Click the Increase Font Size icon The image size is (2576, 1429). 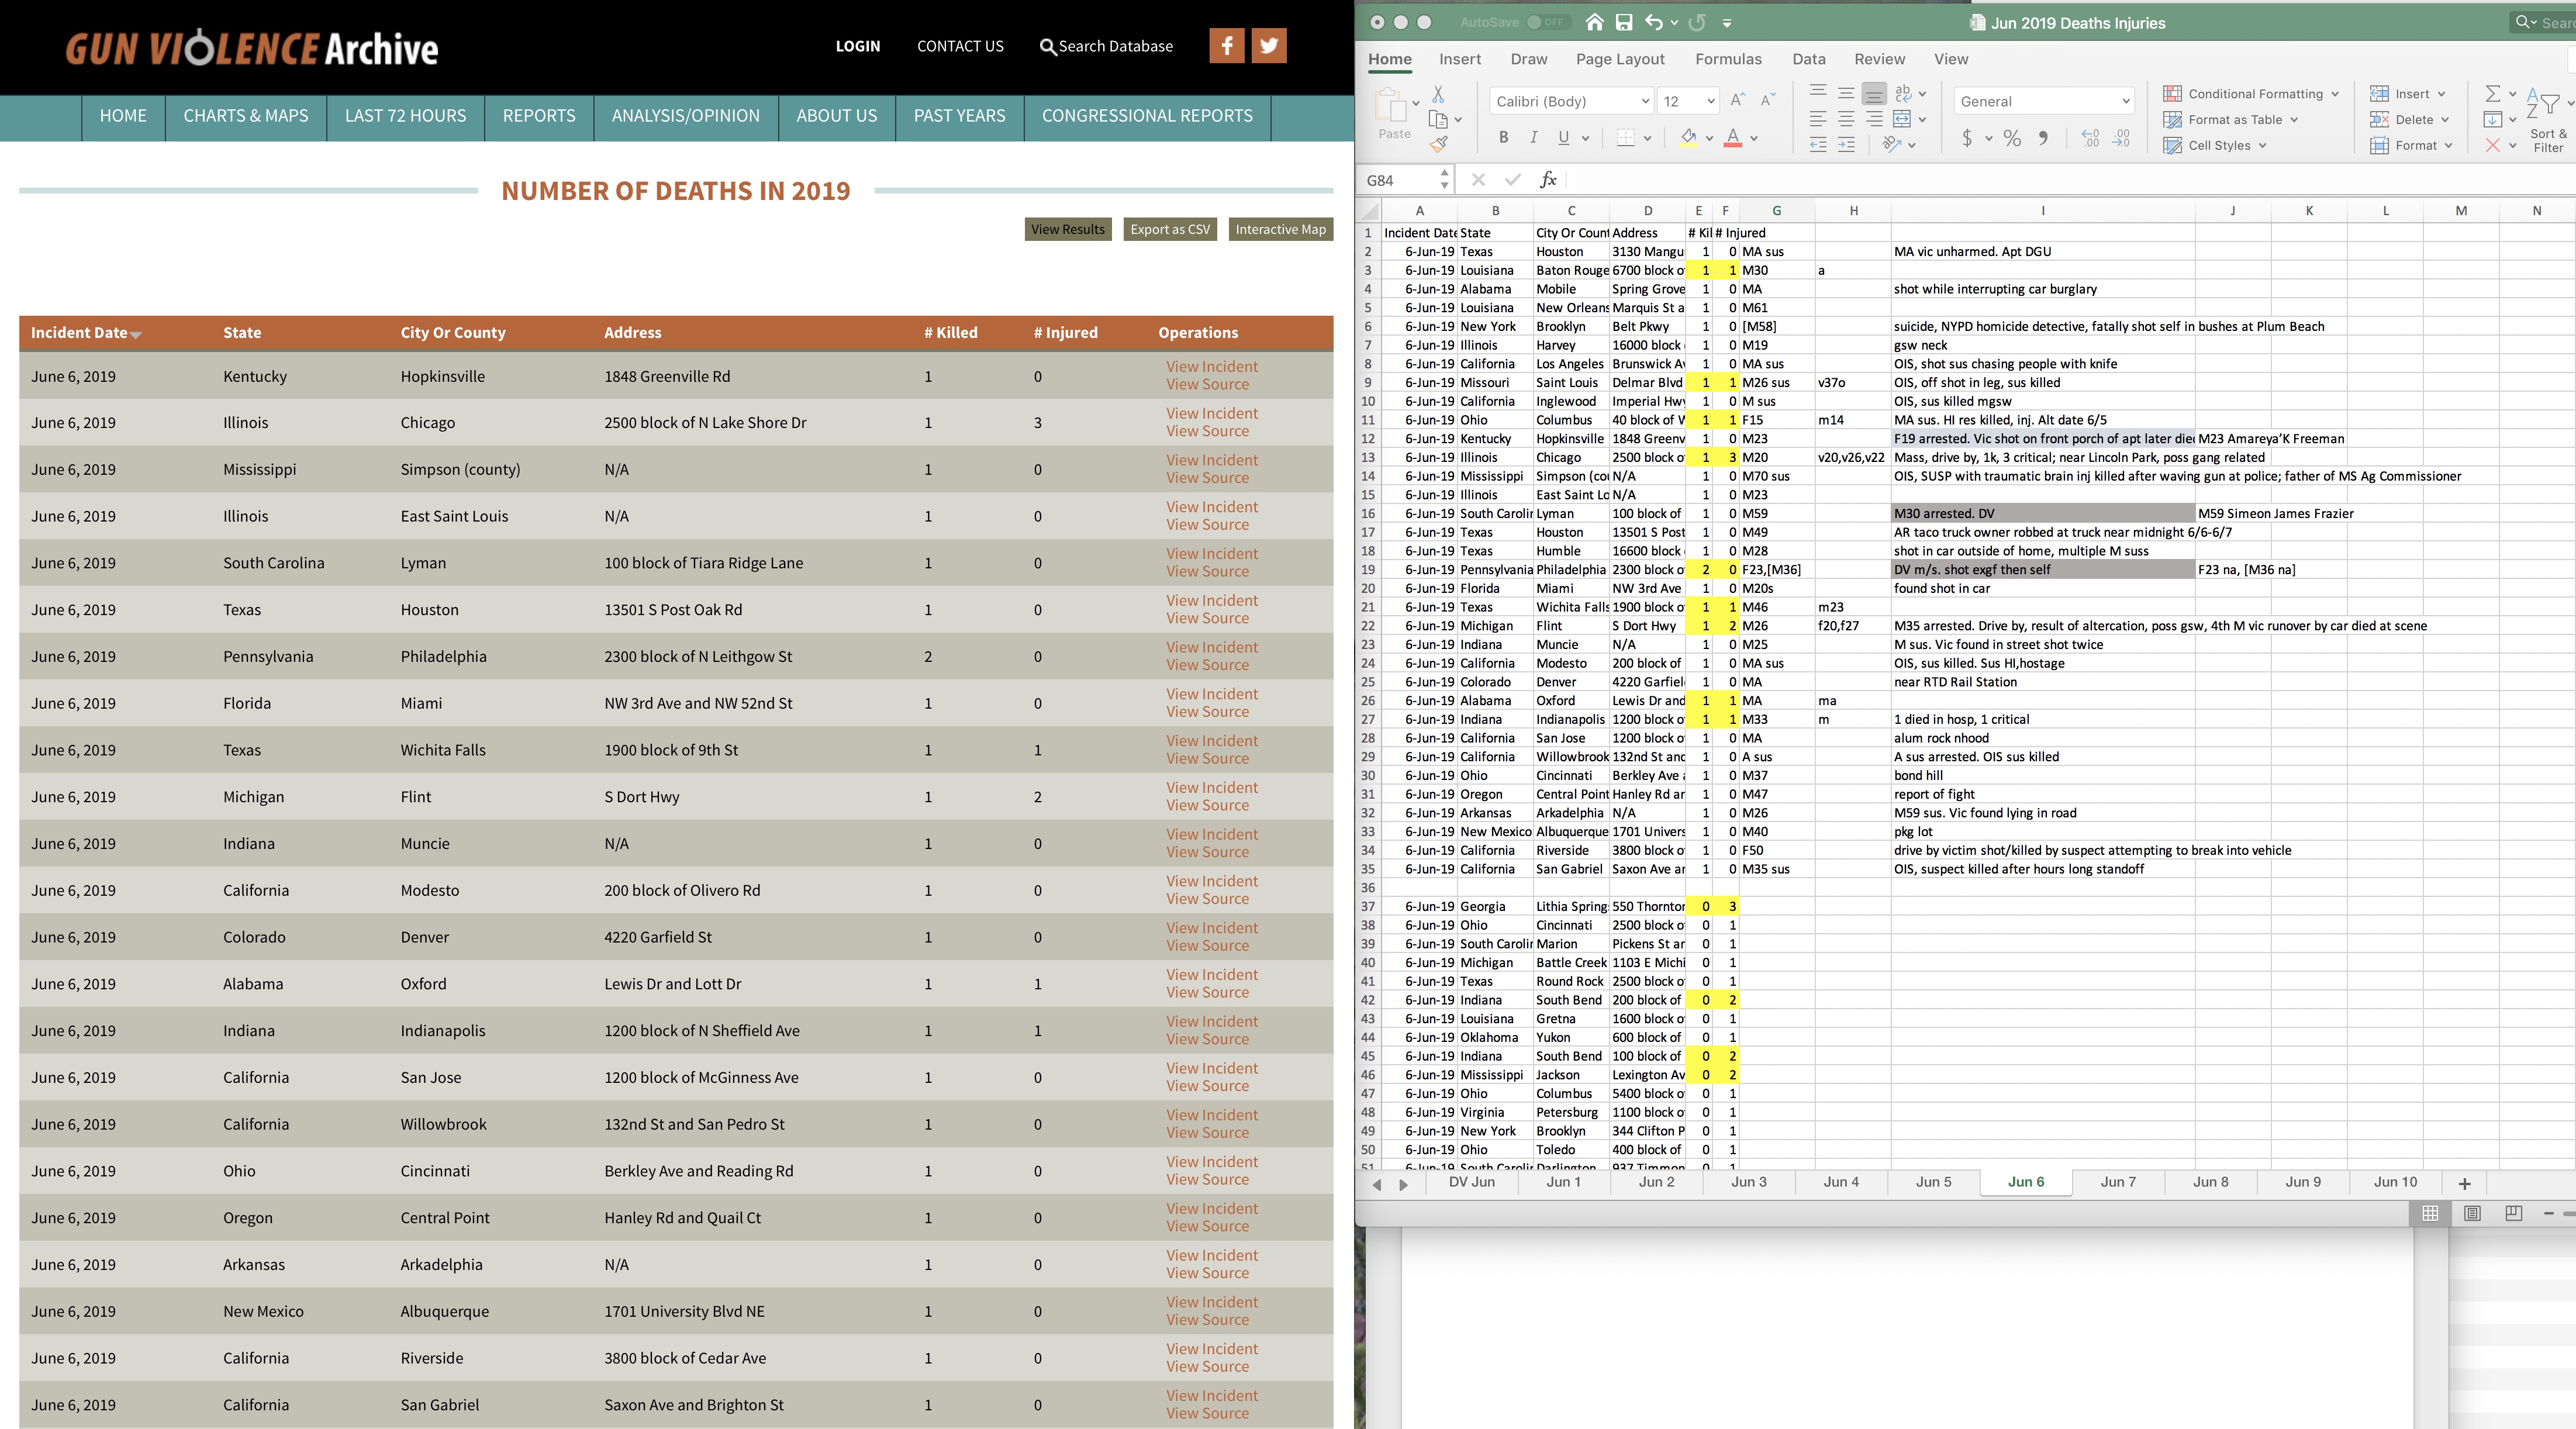pyautogui.click(x=1737, y=100)
